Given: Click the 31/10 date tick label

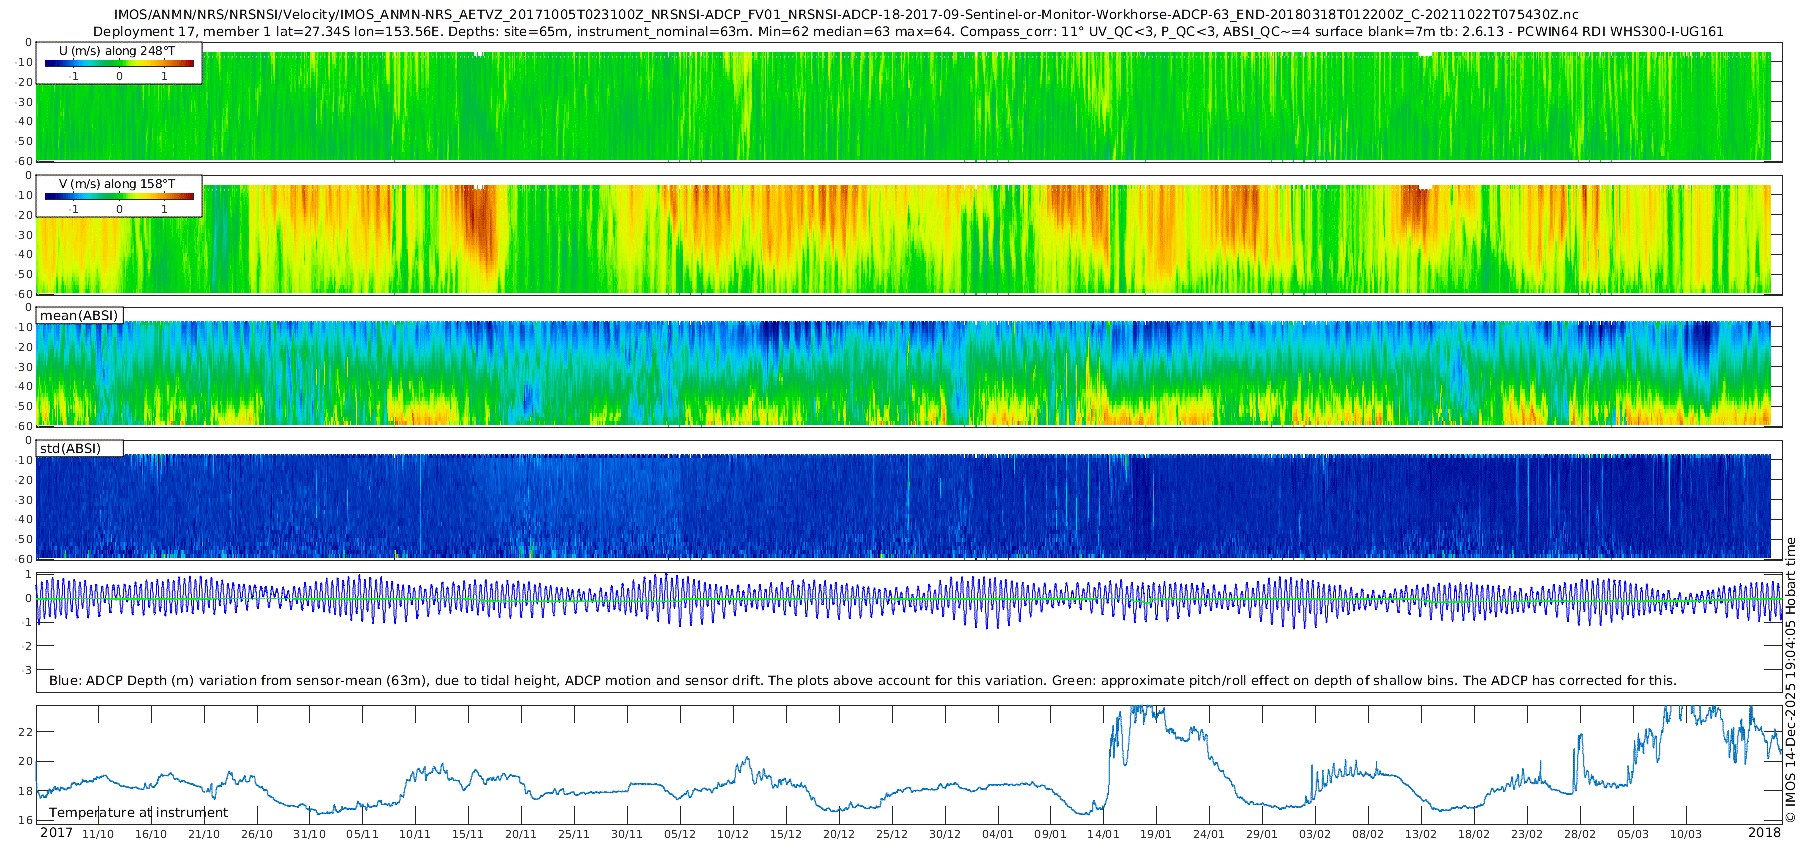Looking at the screenshot, I should 309,834.
